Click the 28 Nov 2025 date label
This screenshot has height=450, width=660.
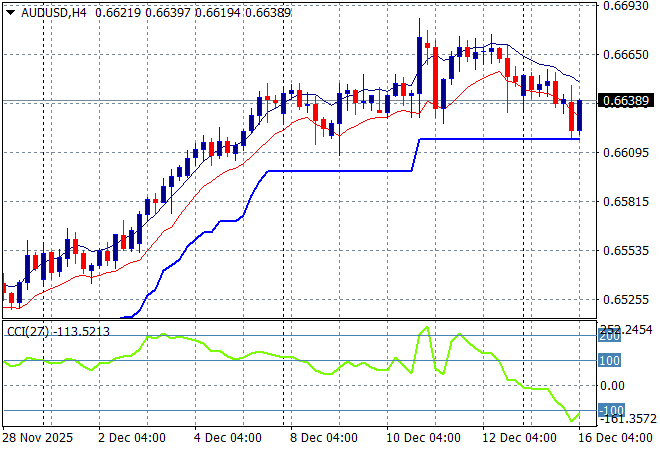click(x=38, y=438)
